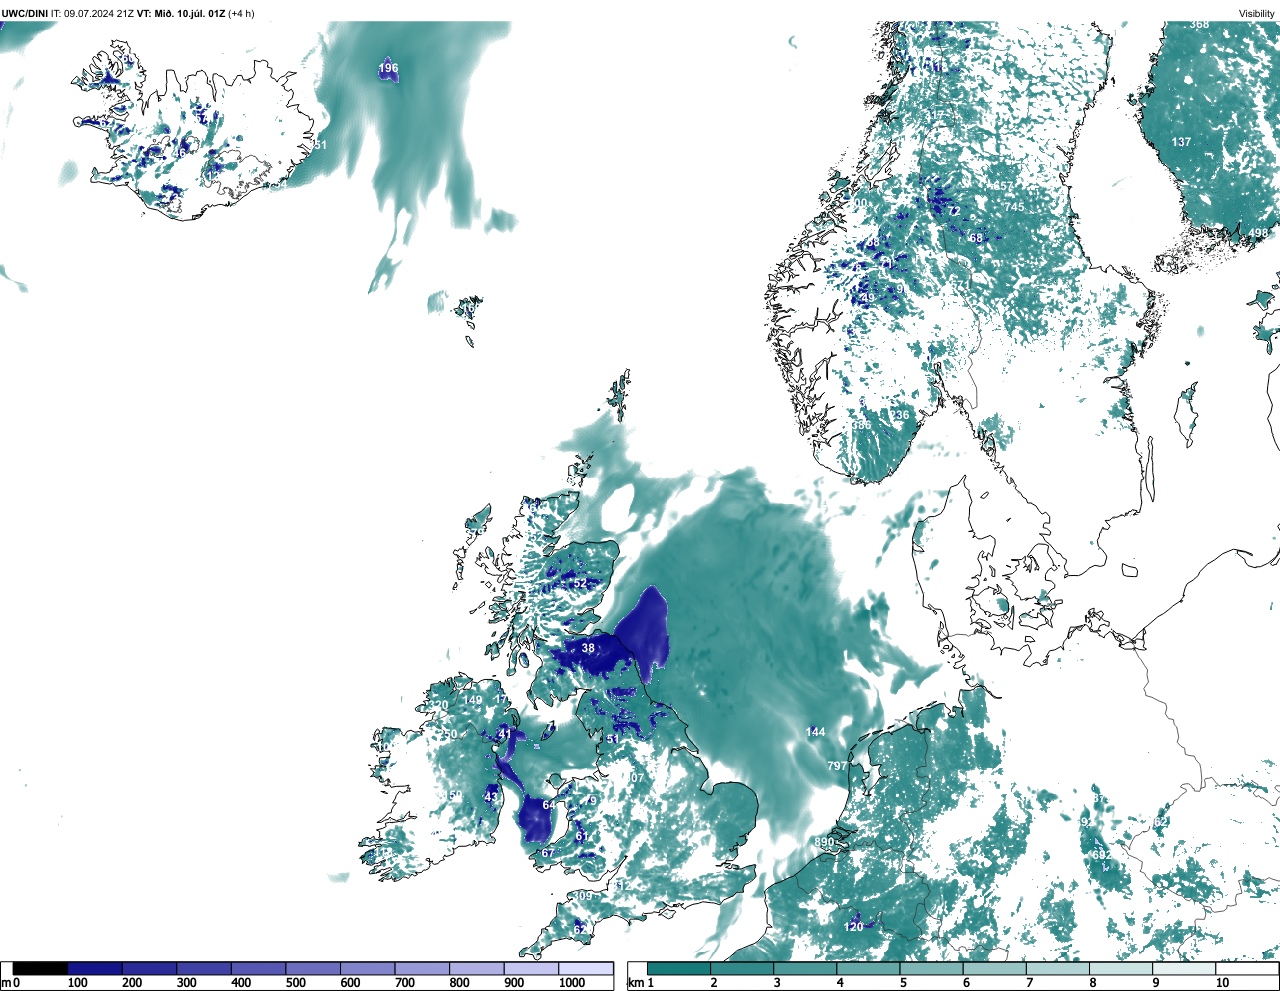Pick the 5–6 km legend swatch
The height and width of the screenshot is (991, 1280).
coord(932,968)
